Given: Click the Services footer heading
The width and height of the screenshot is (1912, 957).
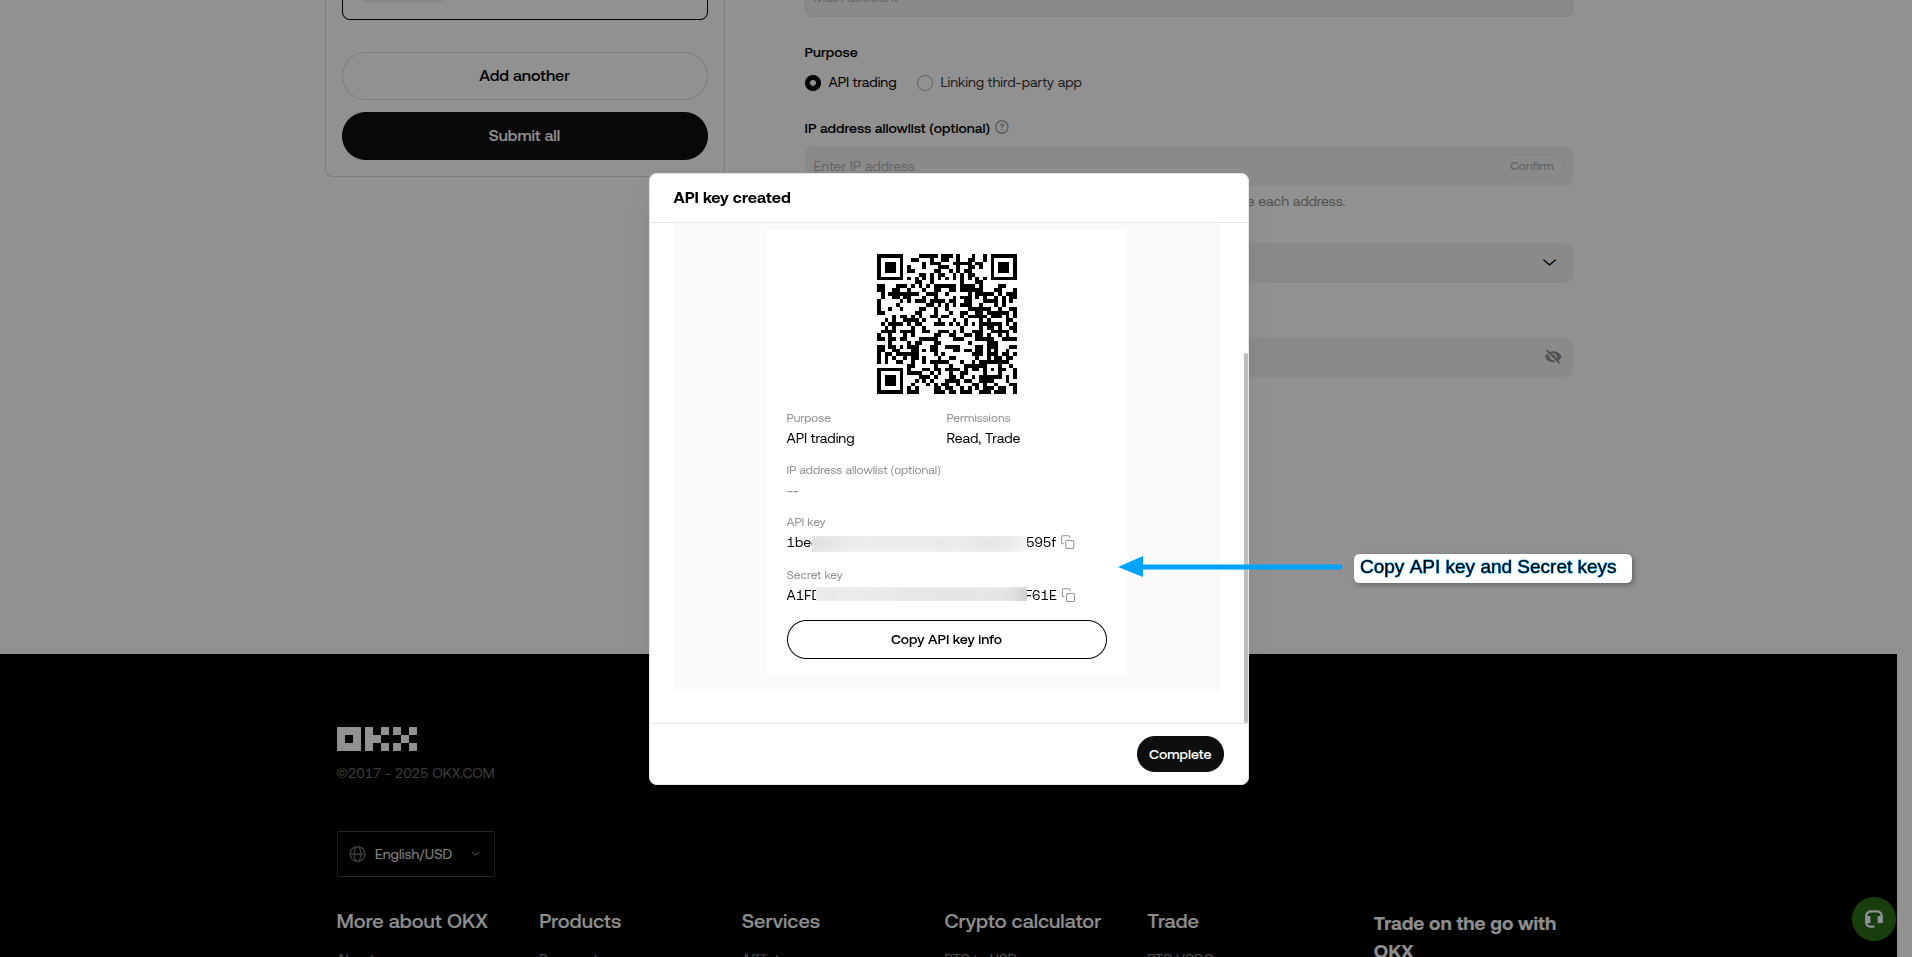Looking at the screenshot, I should click(x=781, y=921).
